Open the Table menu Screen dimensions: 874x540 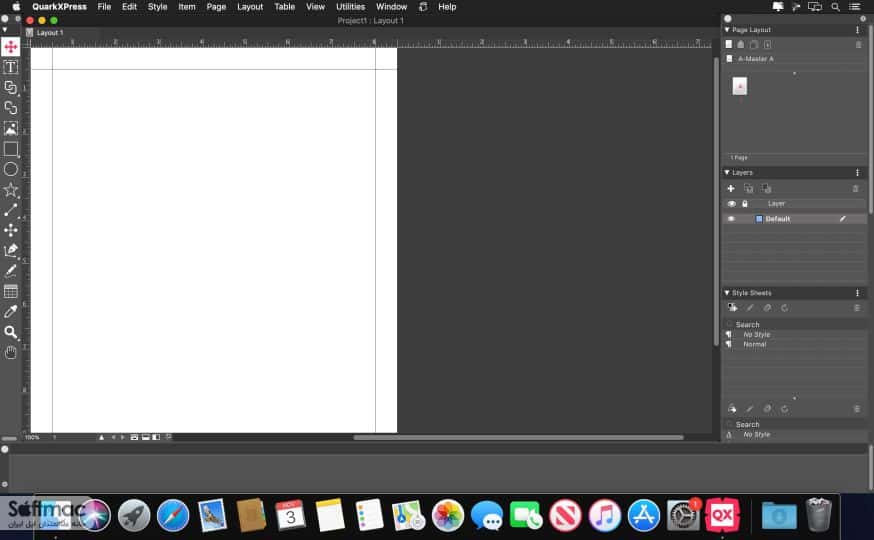pos(284,7)
